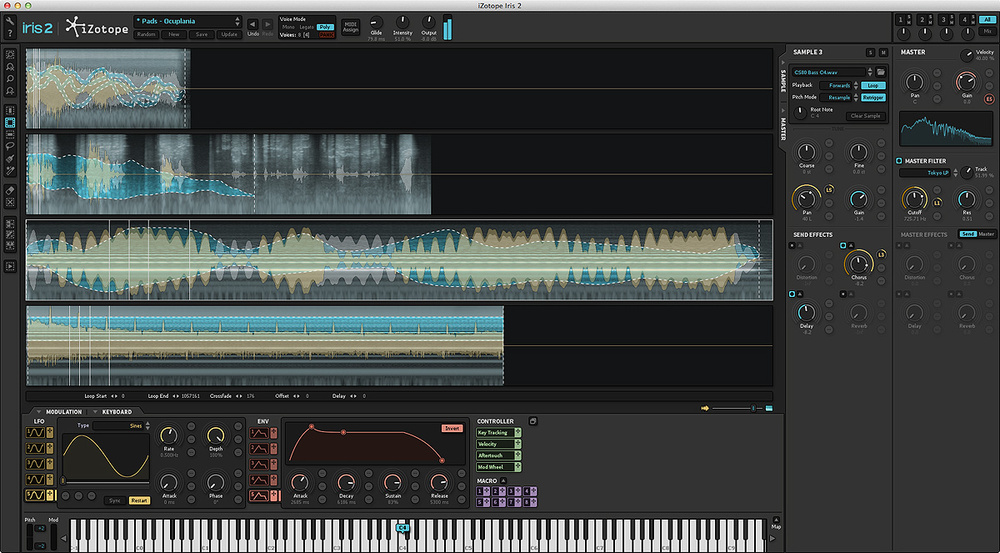Click the highlighted C4 key on keyboard

pyautogui.click(x=402, y=528)
